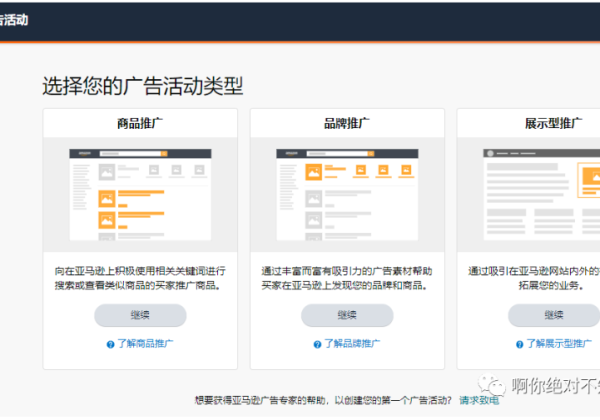Viewport: 600px width, 420px height.
Task: Click the 选择您的广告活动类型 heading
Action: pos(143,86)
